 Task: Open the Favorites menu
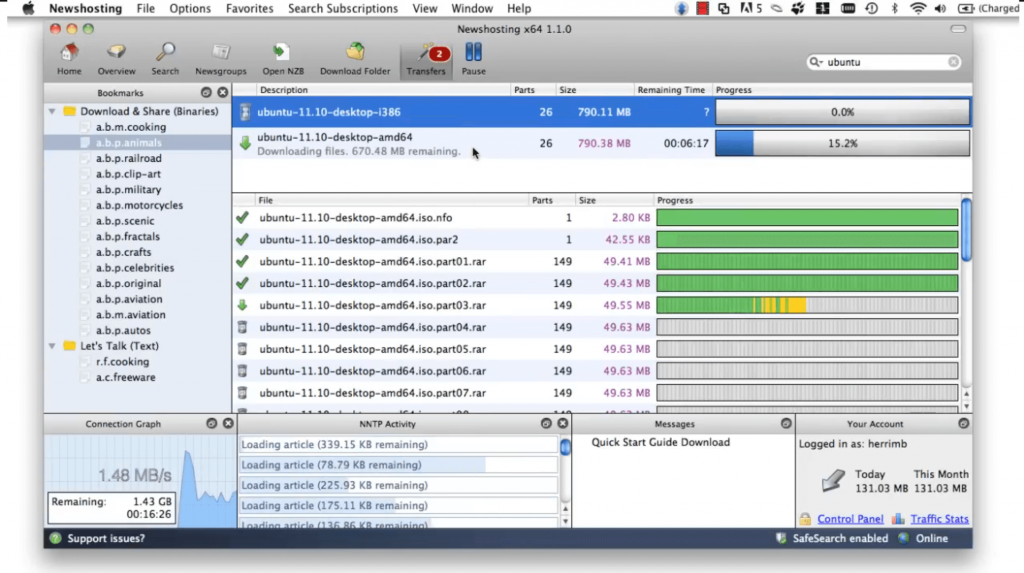[x=249, y=8]
